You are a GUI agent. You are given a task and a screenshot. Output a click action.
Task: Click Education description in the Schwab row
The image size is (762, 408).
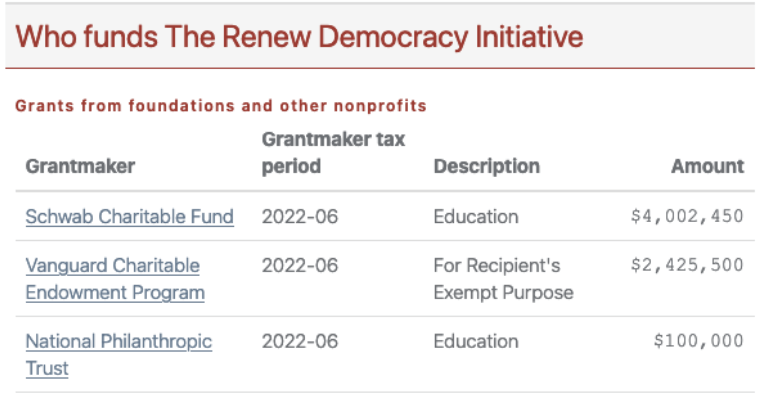pyautogui.click(x=475, y=217)
